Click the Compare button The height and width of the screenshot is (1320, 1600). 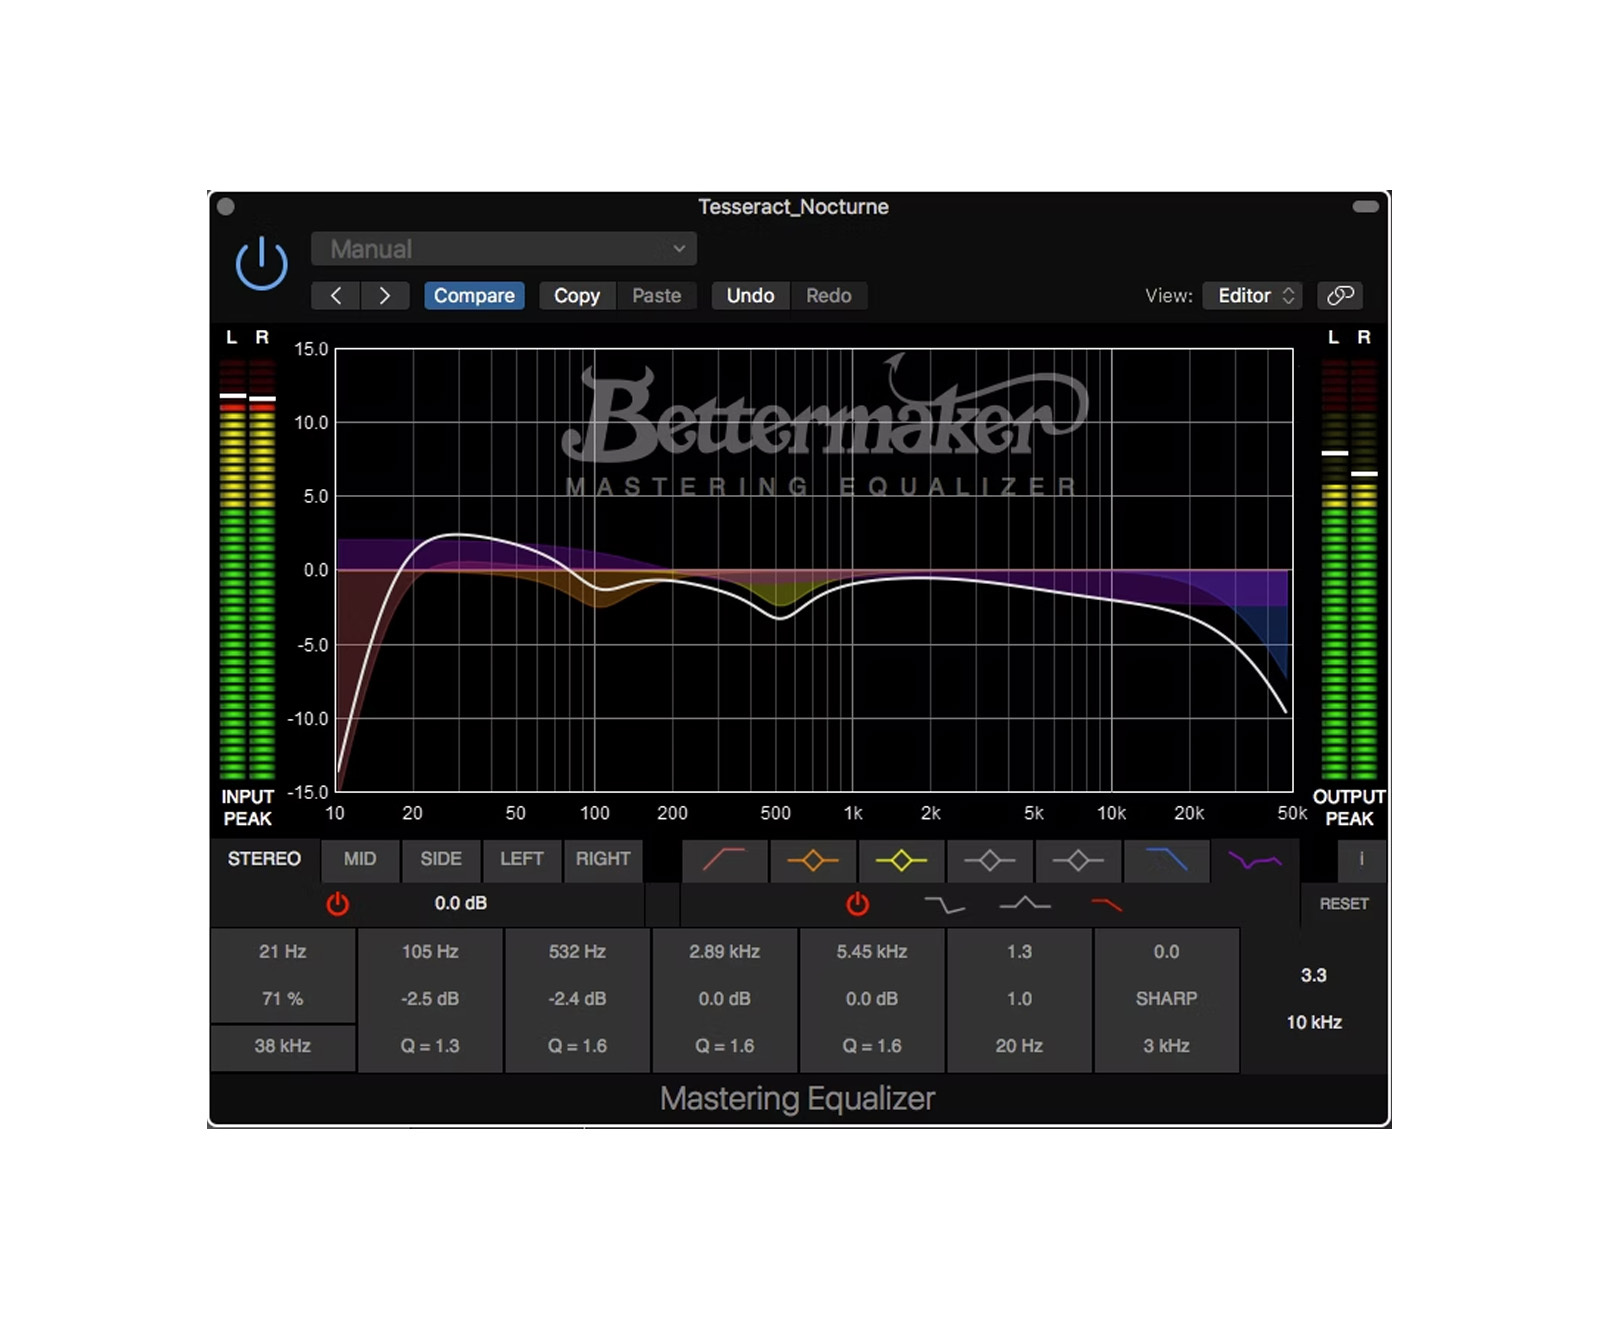(x=474, y=296)
